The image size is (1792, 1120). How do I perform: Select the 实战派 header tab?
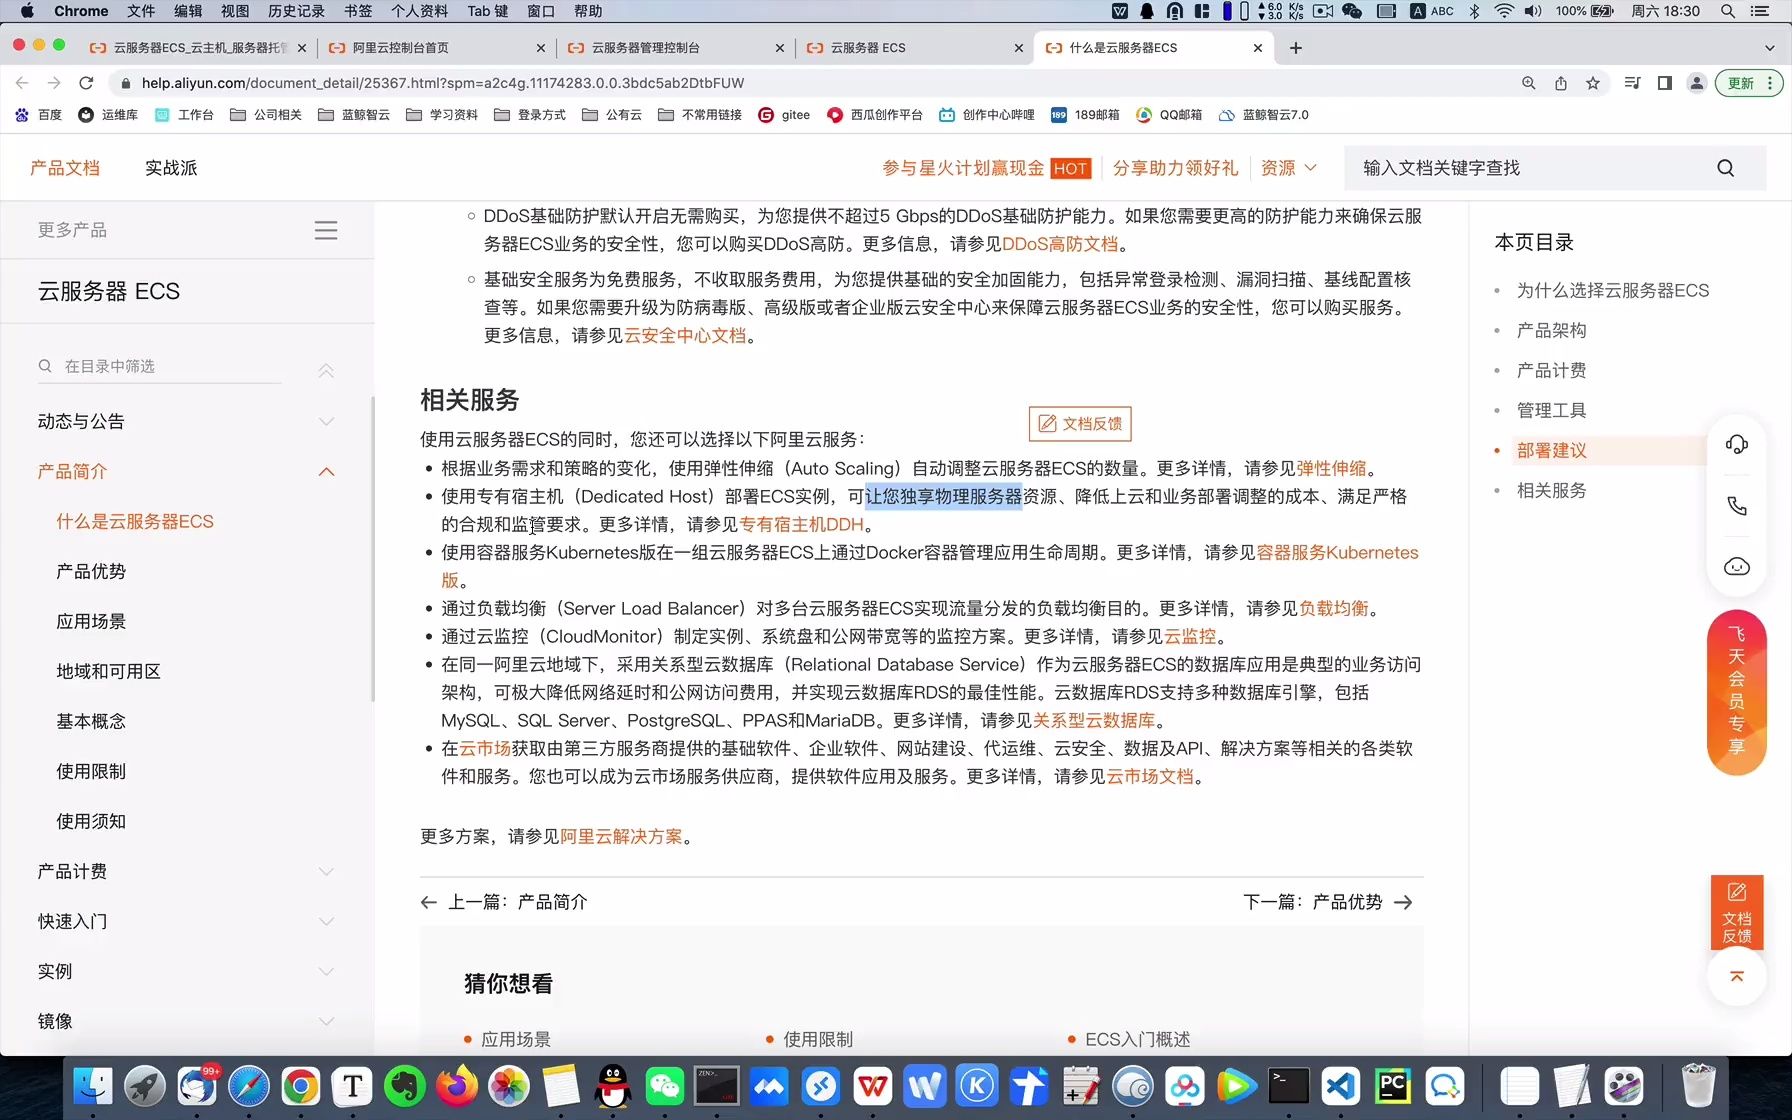[171, 168]
